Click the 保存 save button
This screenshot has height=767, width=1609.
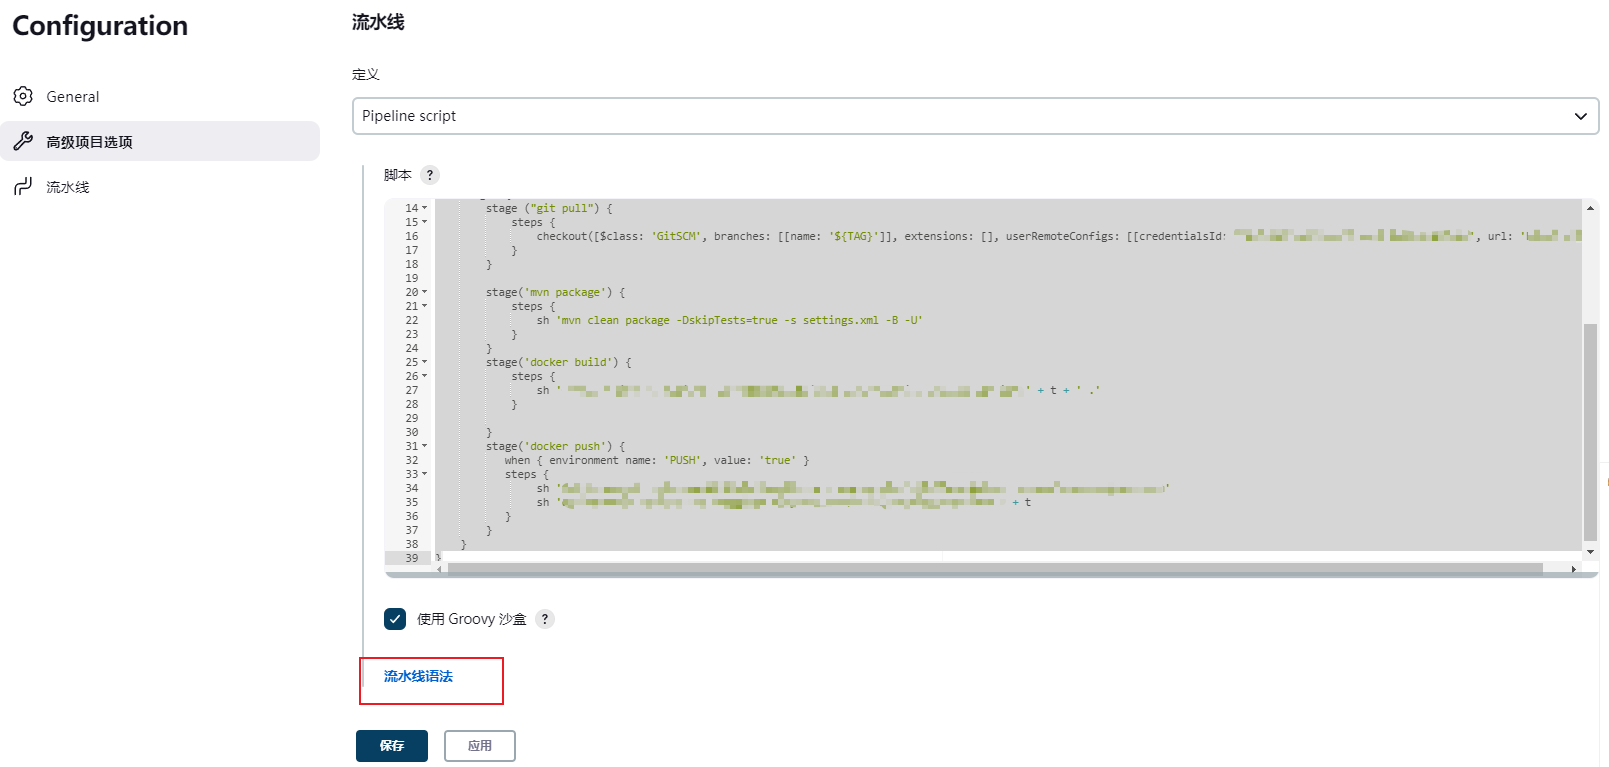392,746
